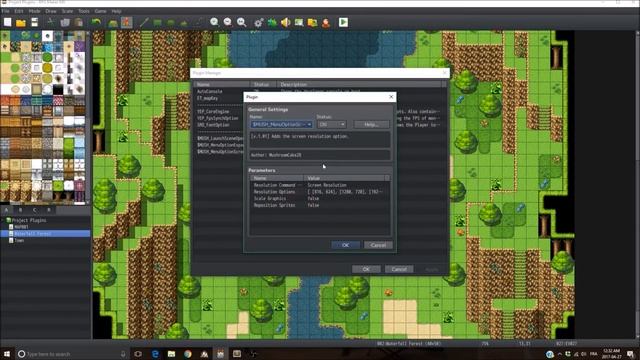640x360 pixels.
Task: Open the Scale menu
Action: point(67,11)
